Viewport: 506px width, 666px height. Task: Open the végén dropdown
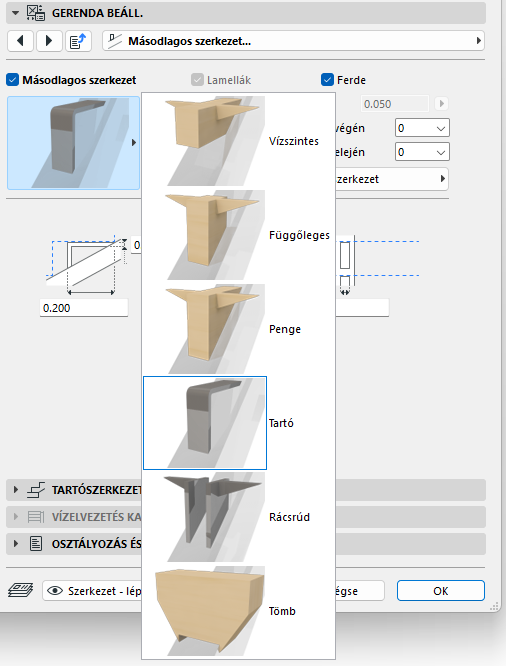pyautogui.click(x=422, y=128)
